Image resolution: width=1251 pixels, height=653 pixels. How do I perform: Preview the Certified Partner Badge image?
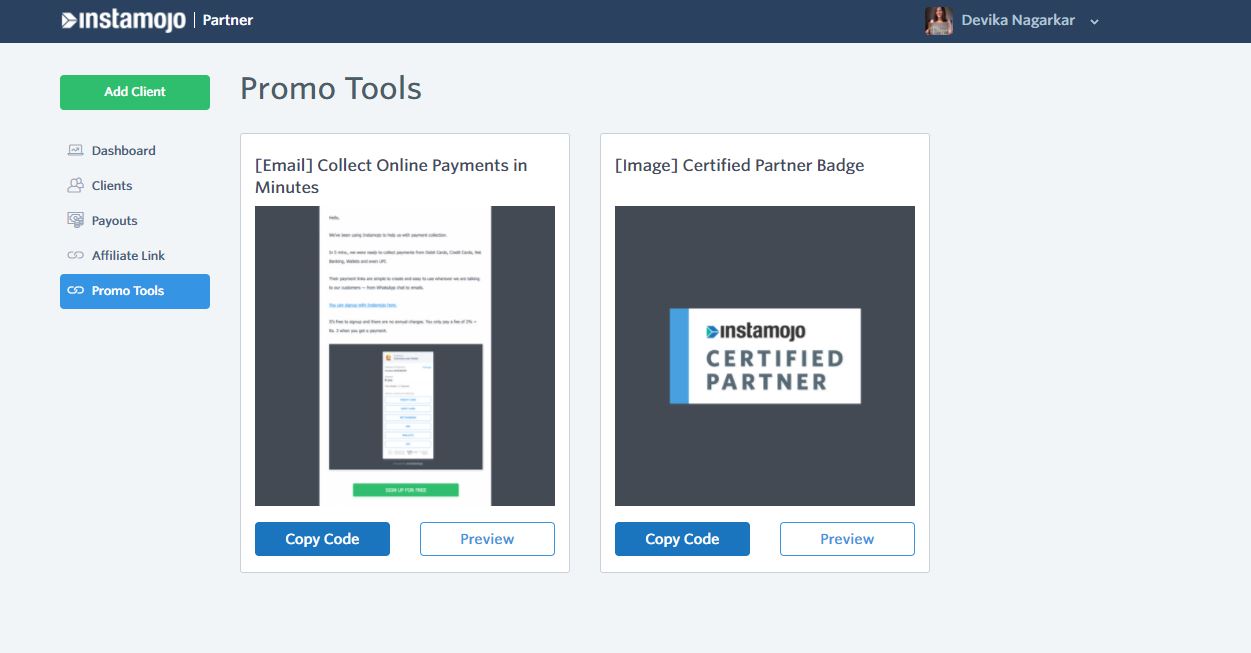point(847,539)
